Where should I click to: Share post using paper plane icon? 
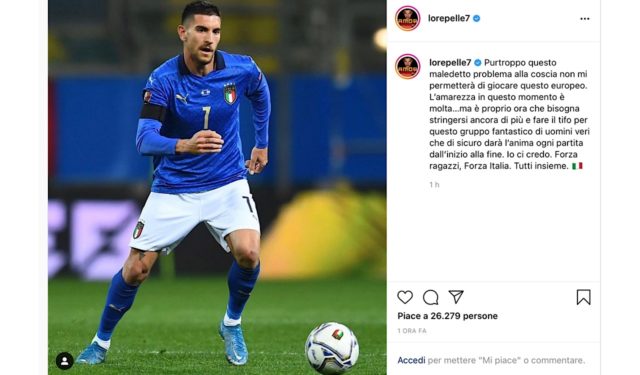click(456, 297)
